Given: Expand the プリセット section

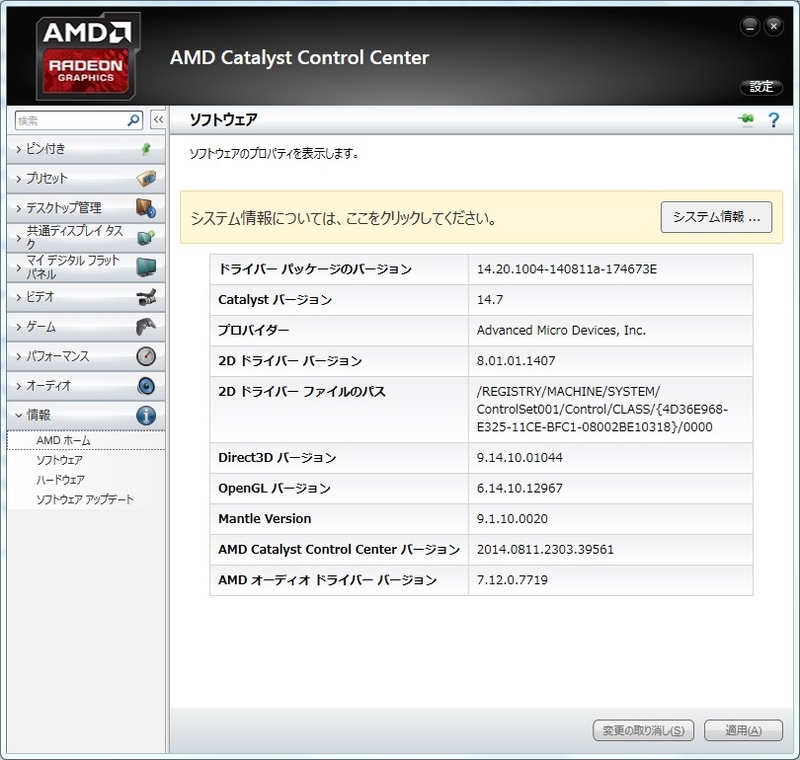Looking at the screenshot, I should (x=86, y=179).
